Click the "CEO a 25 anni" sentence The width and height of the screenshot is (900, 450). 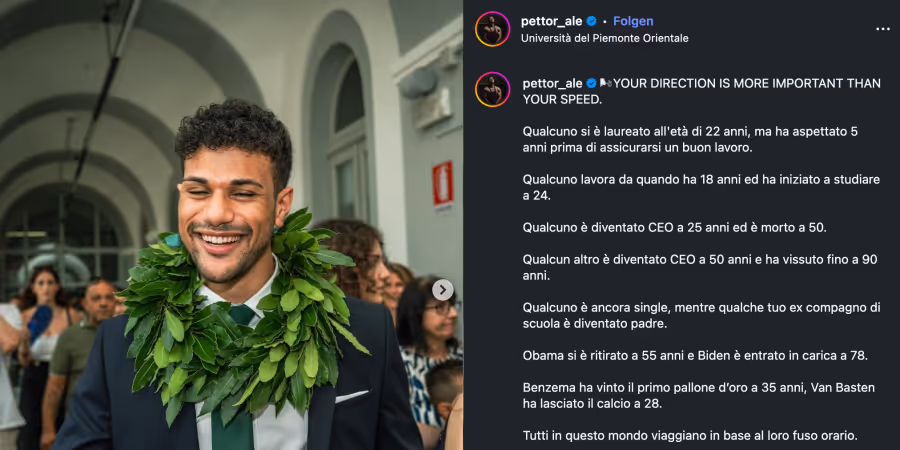[674, 227]
